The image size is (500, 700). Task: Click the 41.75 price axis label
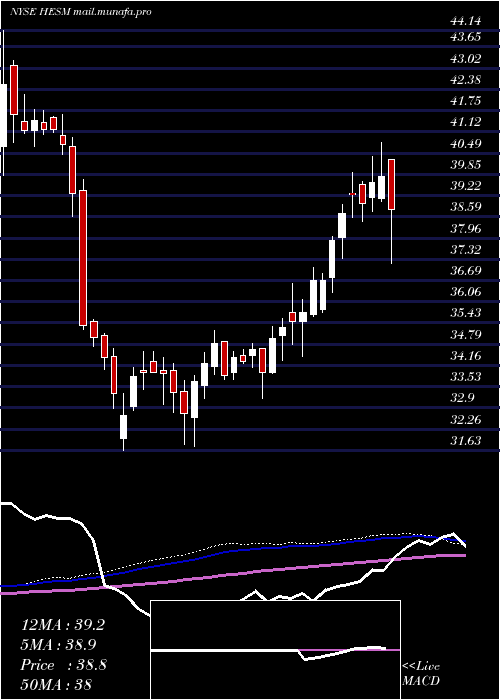[466, 100]
